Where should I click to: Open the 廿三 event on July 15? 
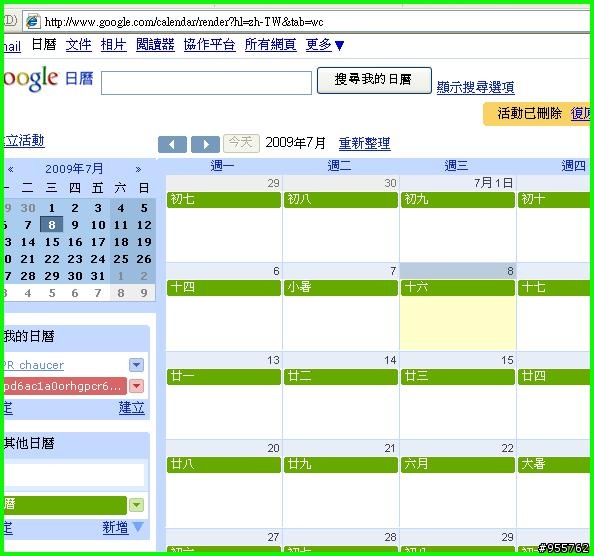coord(458,377)
